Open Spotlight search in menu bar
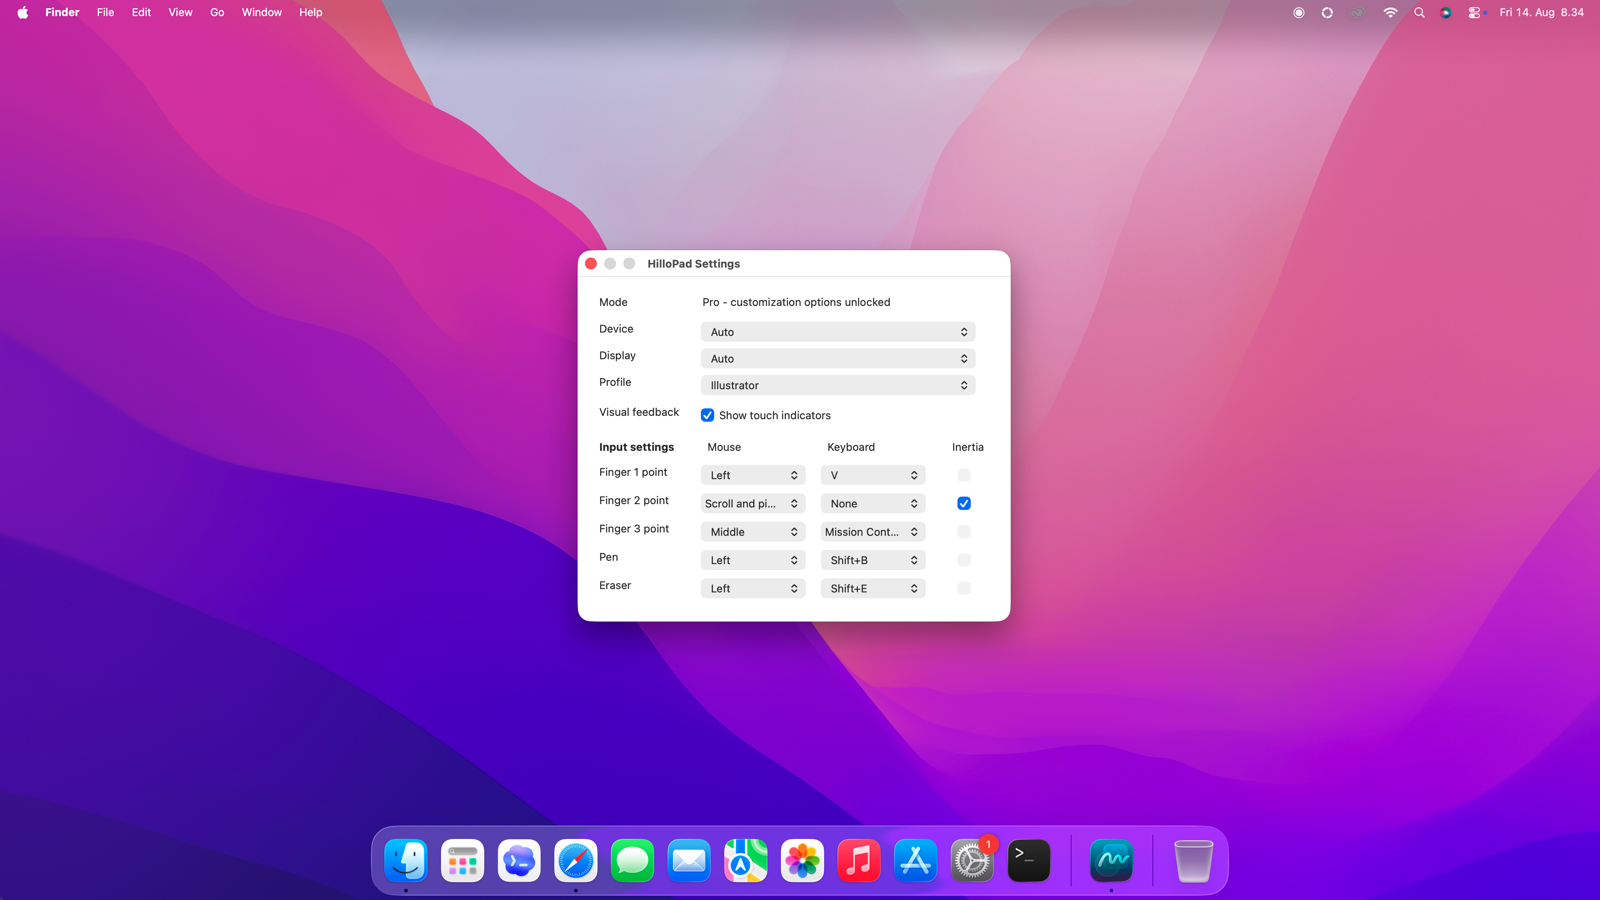 pyautogui.click(x=1419, y=13)
